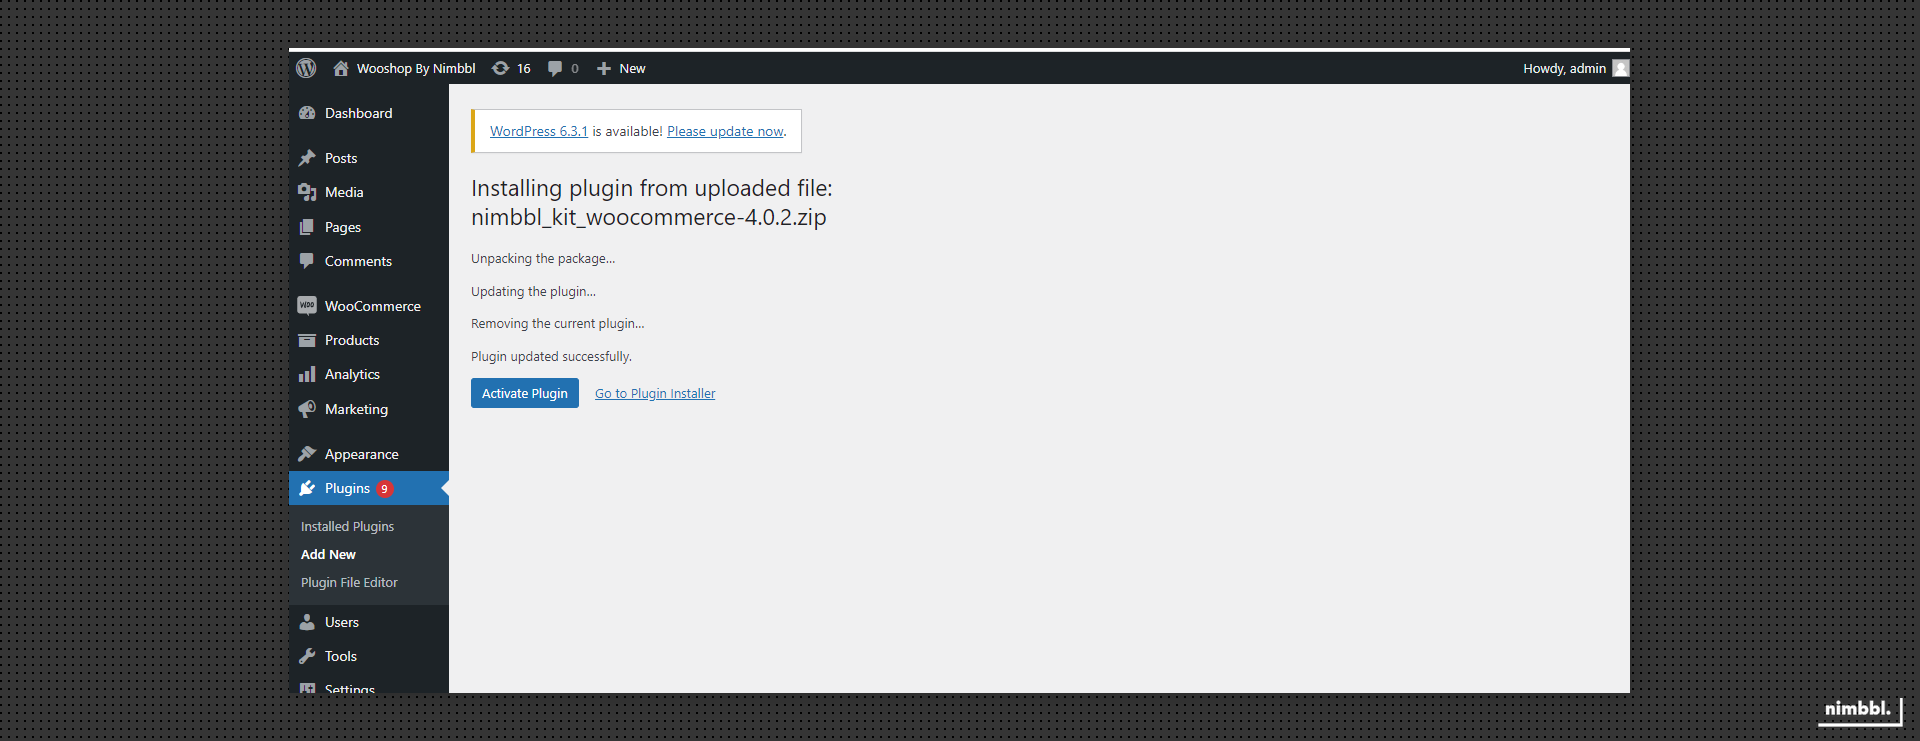Open the Howdy, admin account menu

(x=1575, y=68)
